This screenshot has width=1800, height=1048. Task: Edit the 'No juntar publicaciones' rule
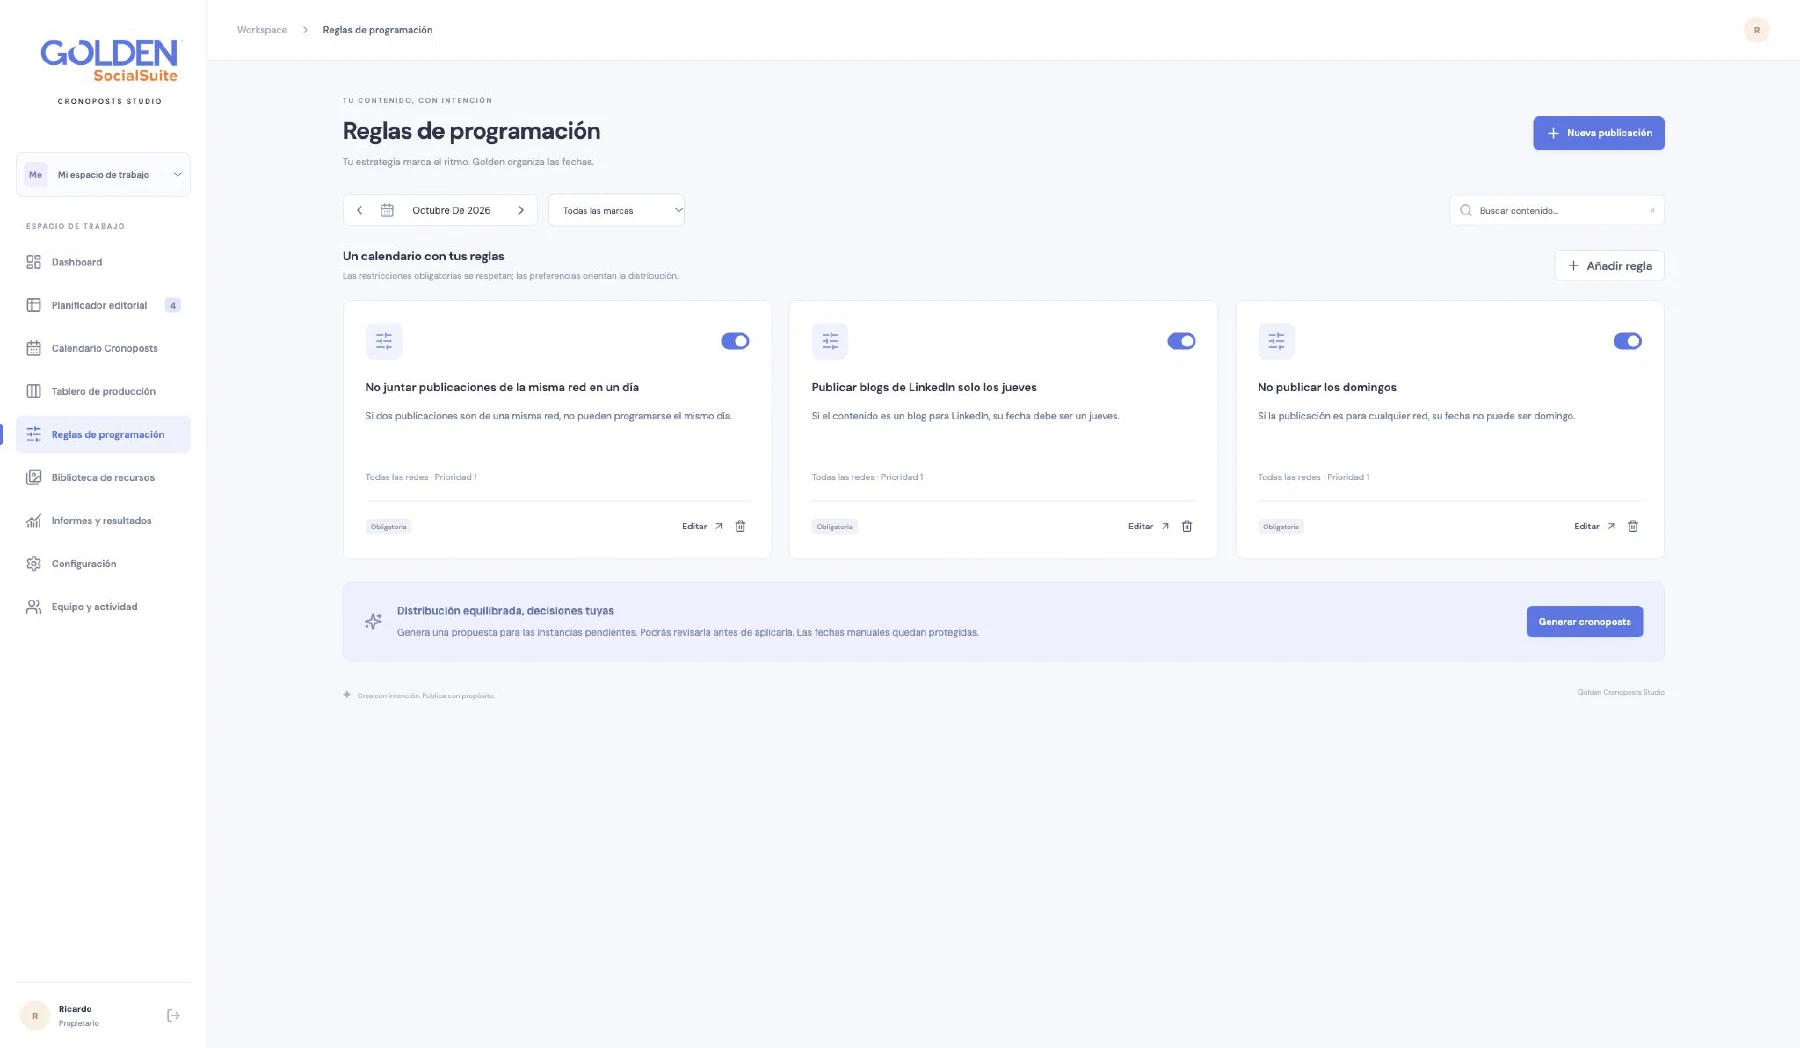(702, 526)
